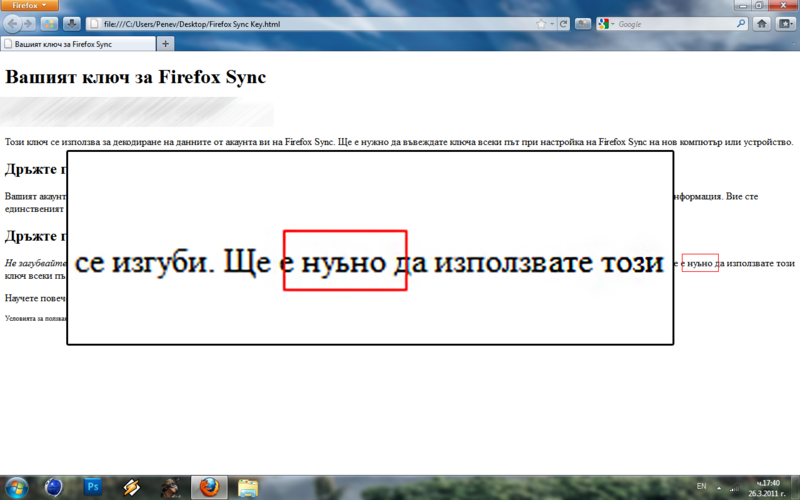
Task: Open the clock showing 17:40
Action: (768, 488)
